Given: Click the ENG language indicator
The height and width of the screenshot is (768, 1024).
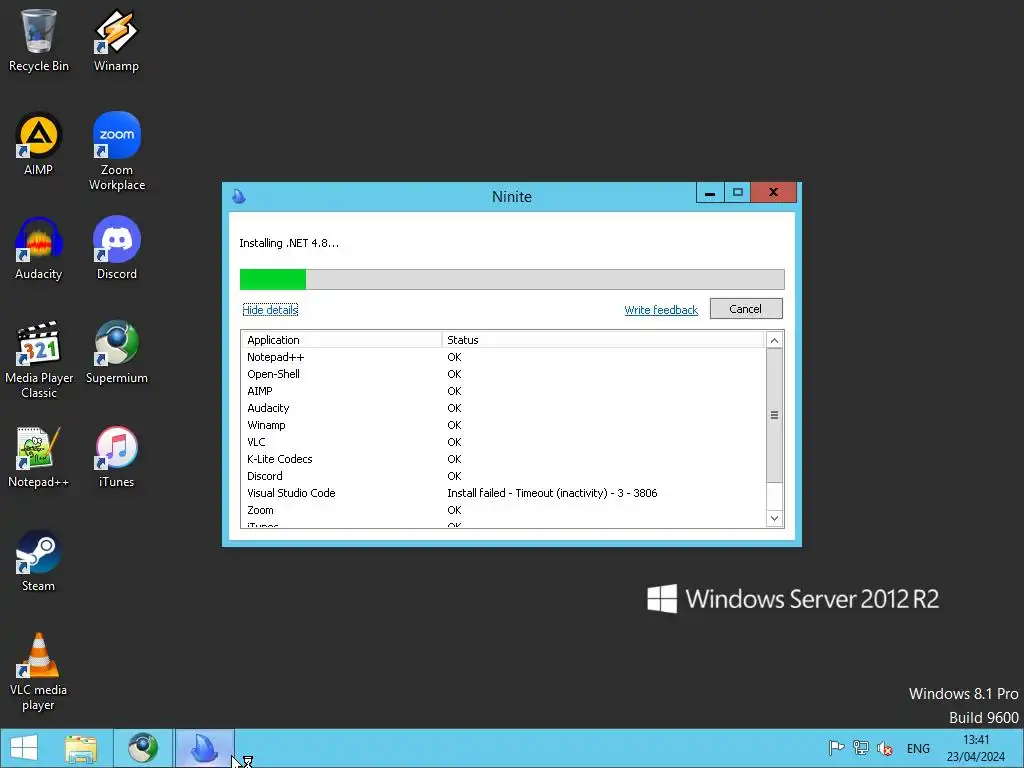Looking at the screenshot, I should pos(918,748).
